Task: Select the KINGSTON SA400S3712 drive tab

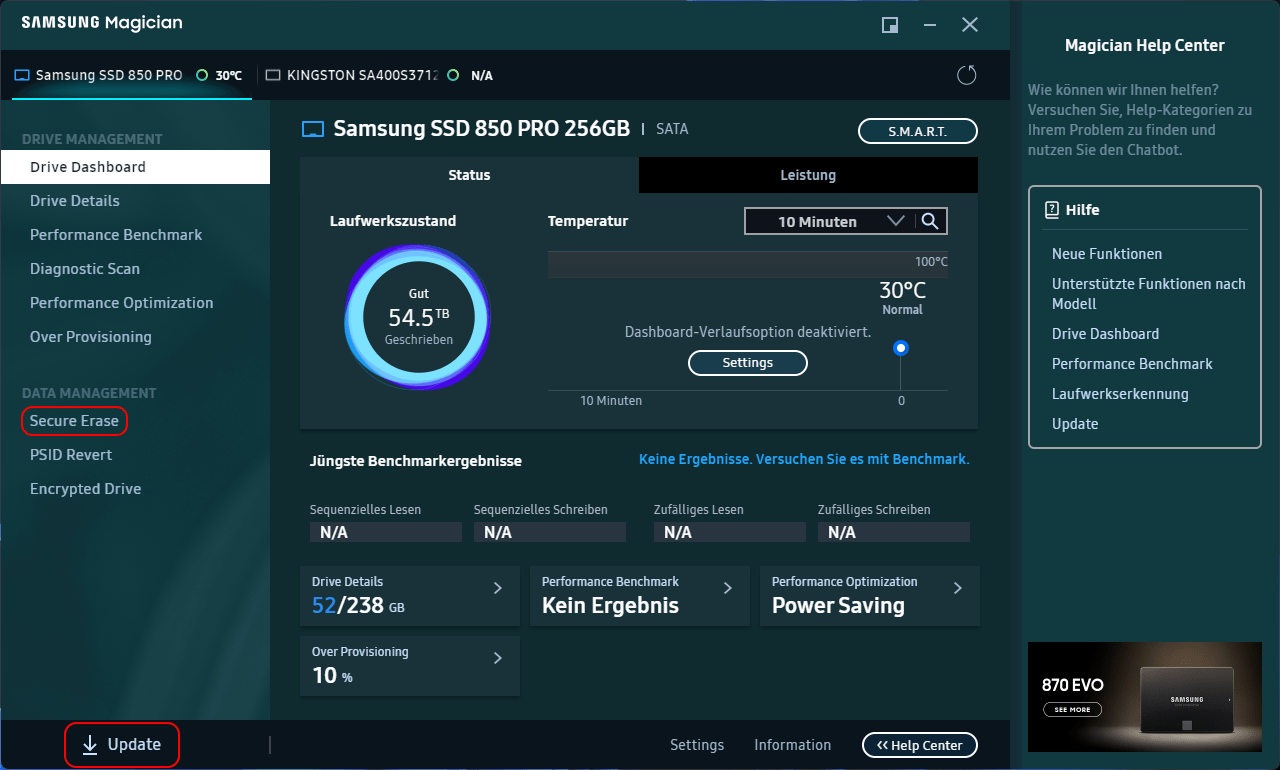Action: [x=380, y=75]
